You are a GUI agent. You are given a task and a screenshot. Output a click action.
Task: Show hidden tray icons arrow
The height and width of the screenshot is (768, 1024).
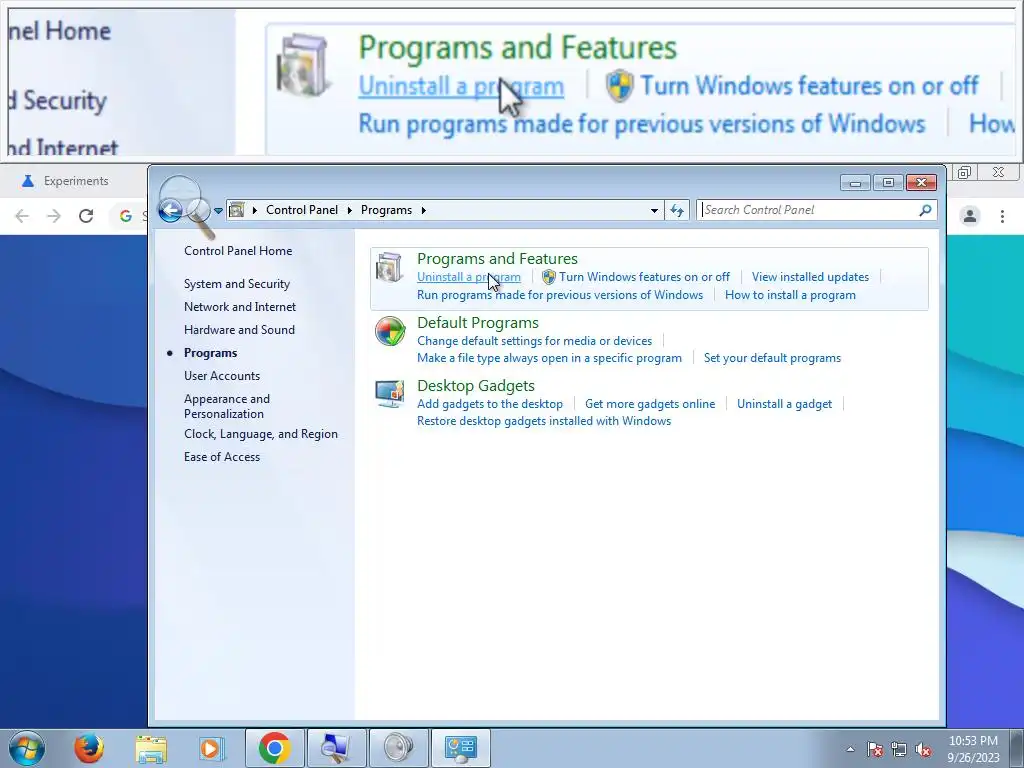point(850,749)
